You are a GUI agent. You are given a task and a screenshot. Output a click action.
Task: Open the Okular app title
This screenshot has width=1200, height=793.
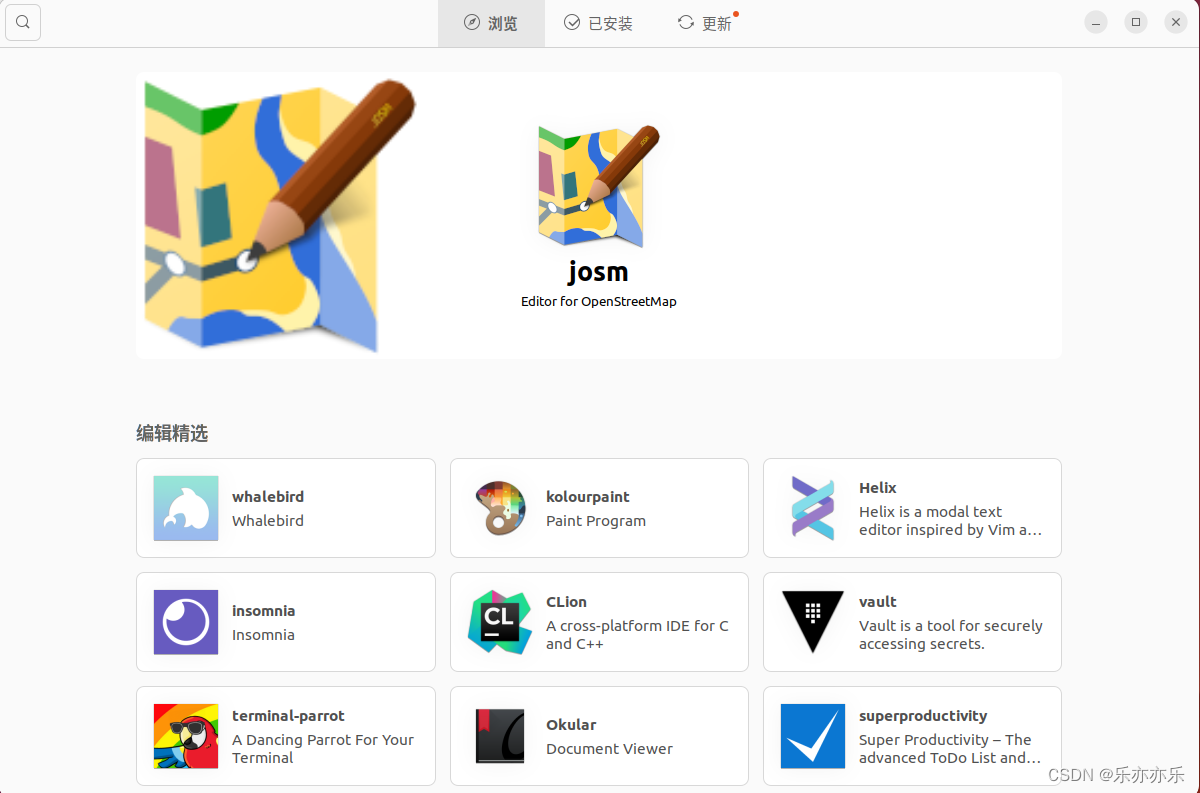point(571,725)
